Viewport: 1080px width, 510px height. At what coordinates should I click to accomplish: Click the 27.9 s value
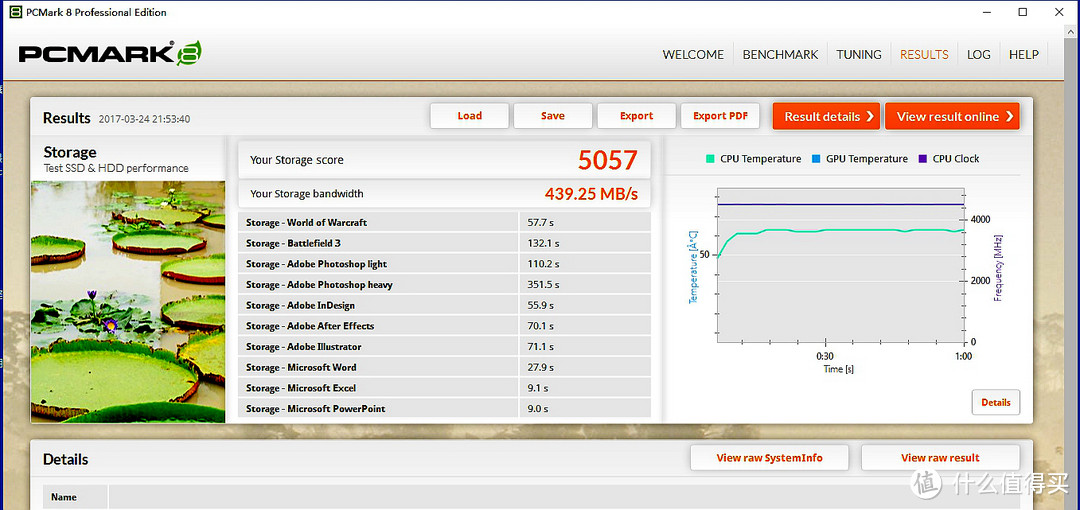[540, 367]
